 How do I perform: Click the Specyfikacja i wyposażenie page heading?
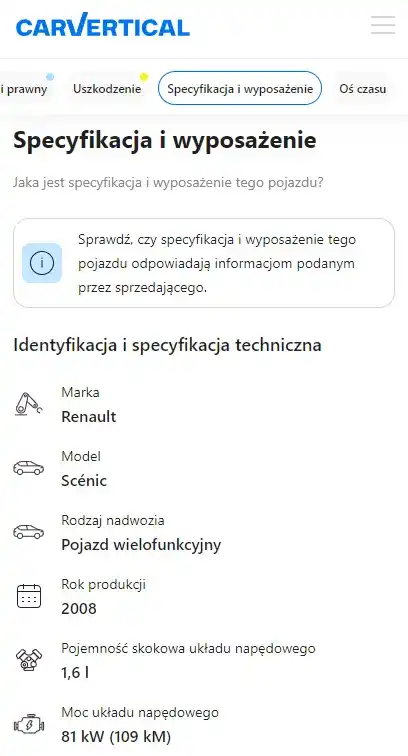point(164,141)
